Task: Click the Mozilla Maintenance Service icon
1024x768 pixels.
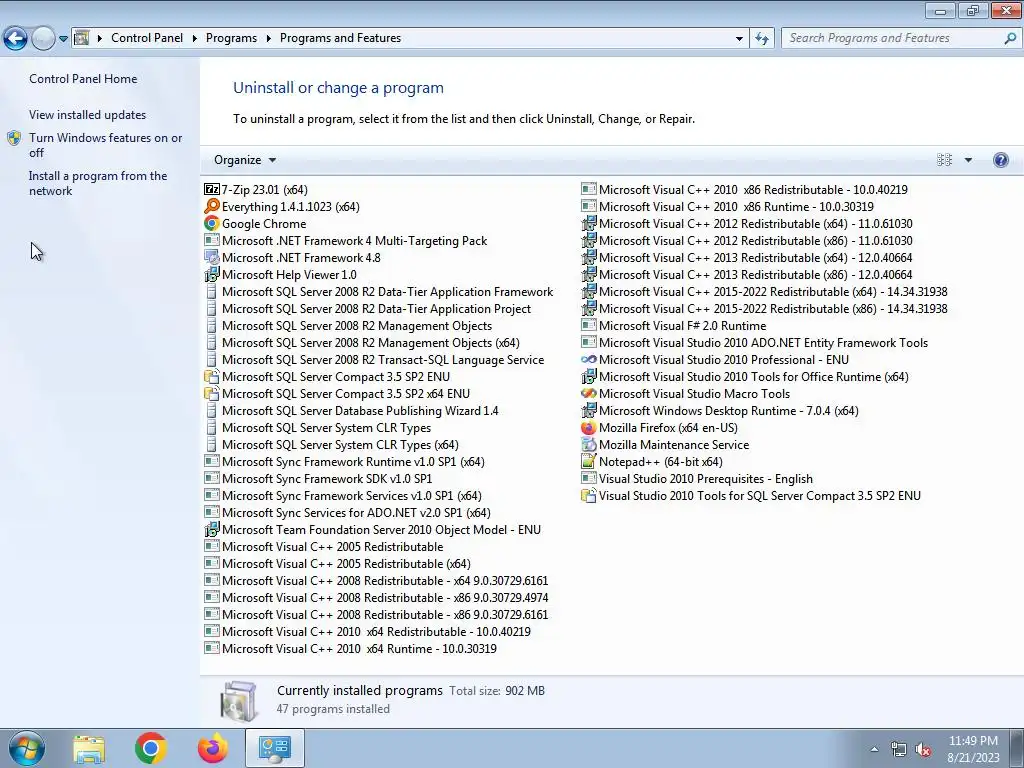Action: (x=588, y=445)
